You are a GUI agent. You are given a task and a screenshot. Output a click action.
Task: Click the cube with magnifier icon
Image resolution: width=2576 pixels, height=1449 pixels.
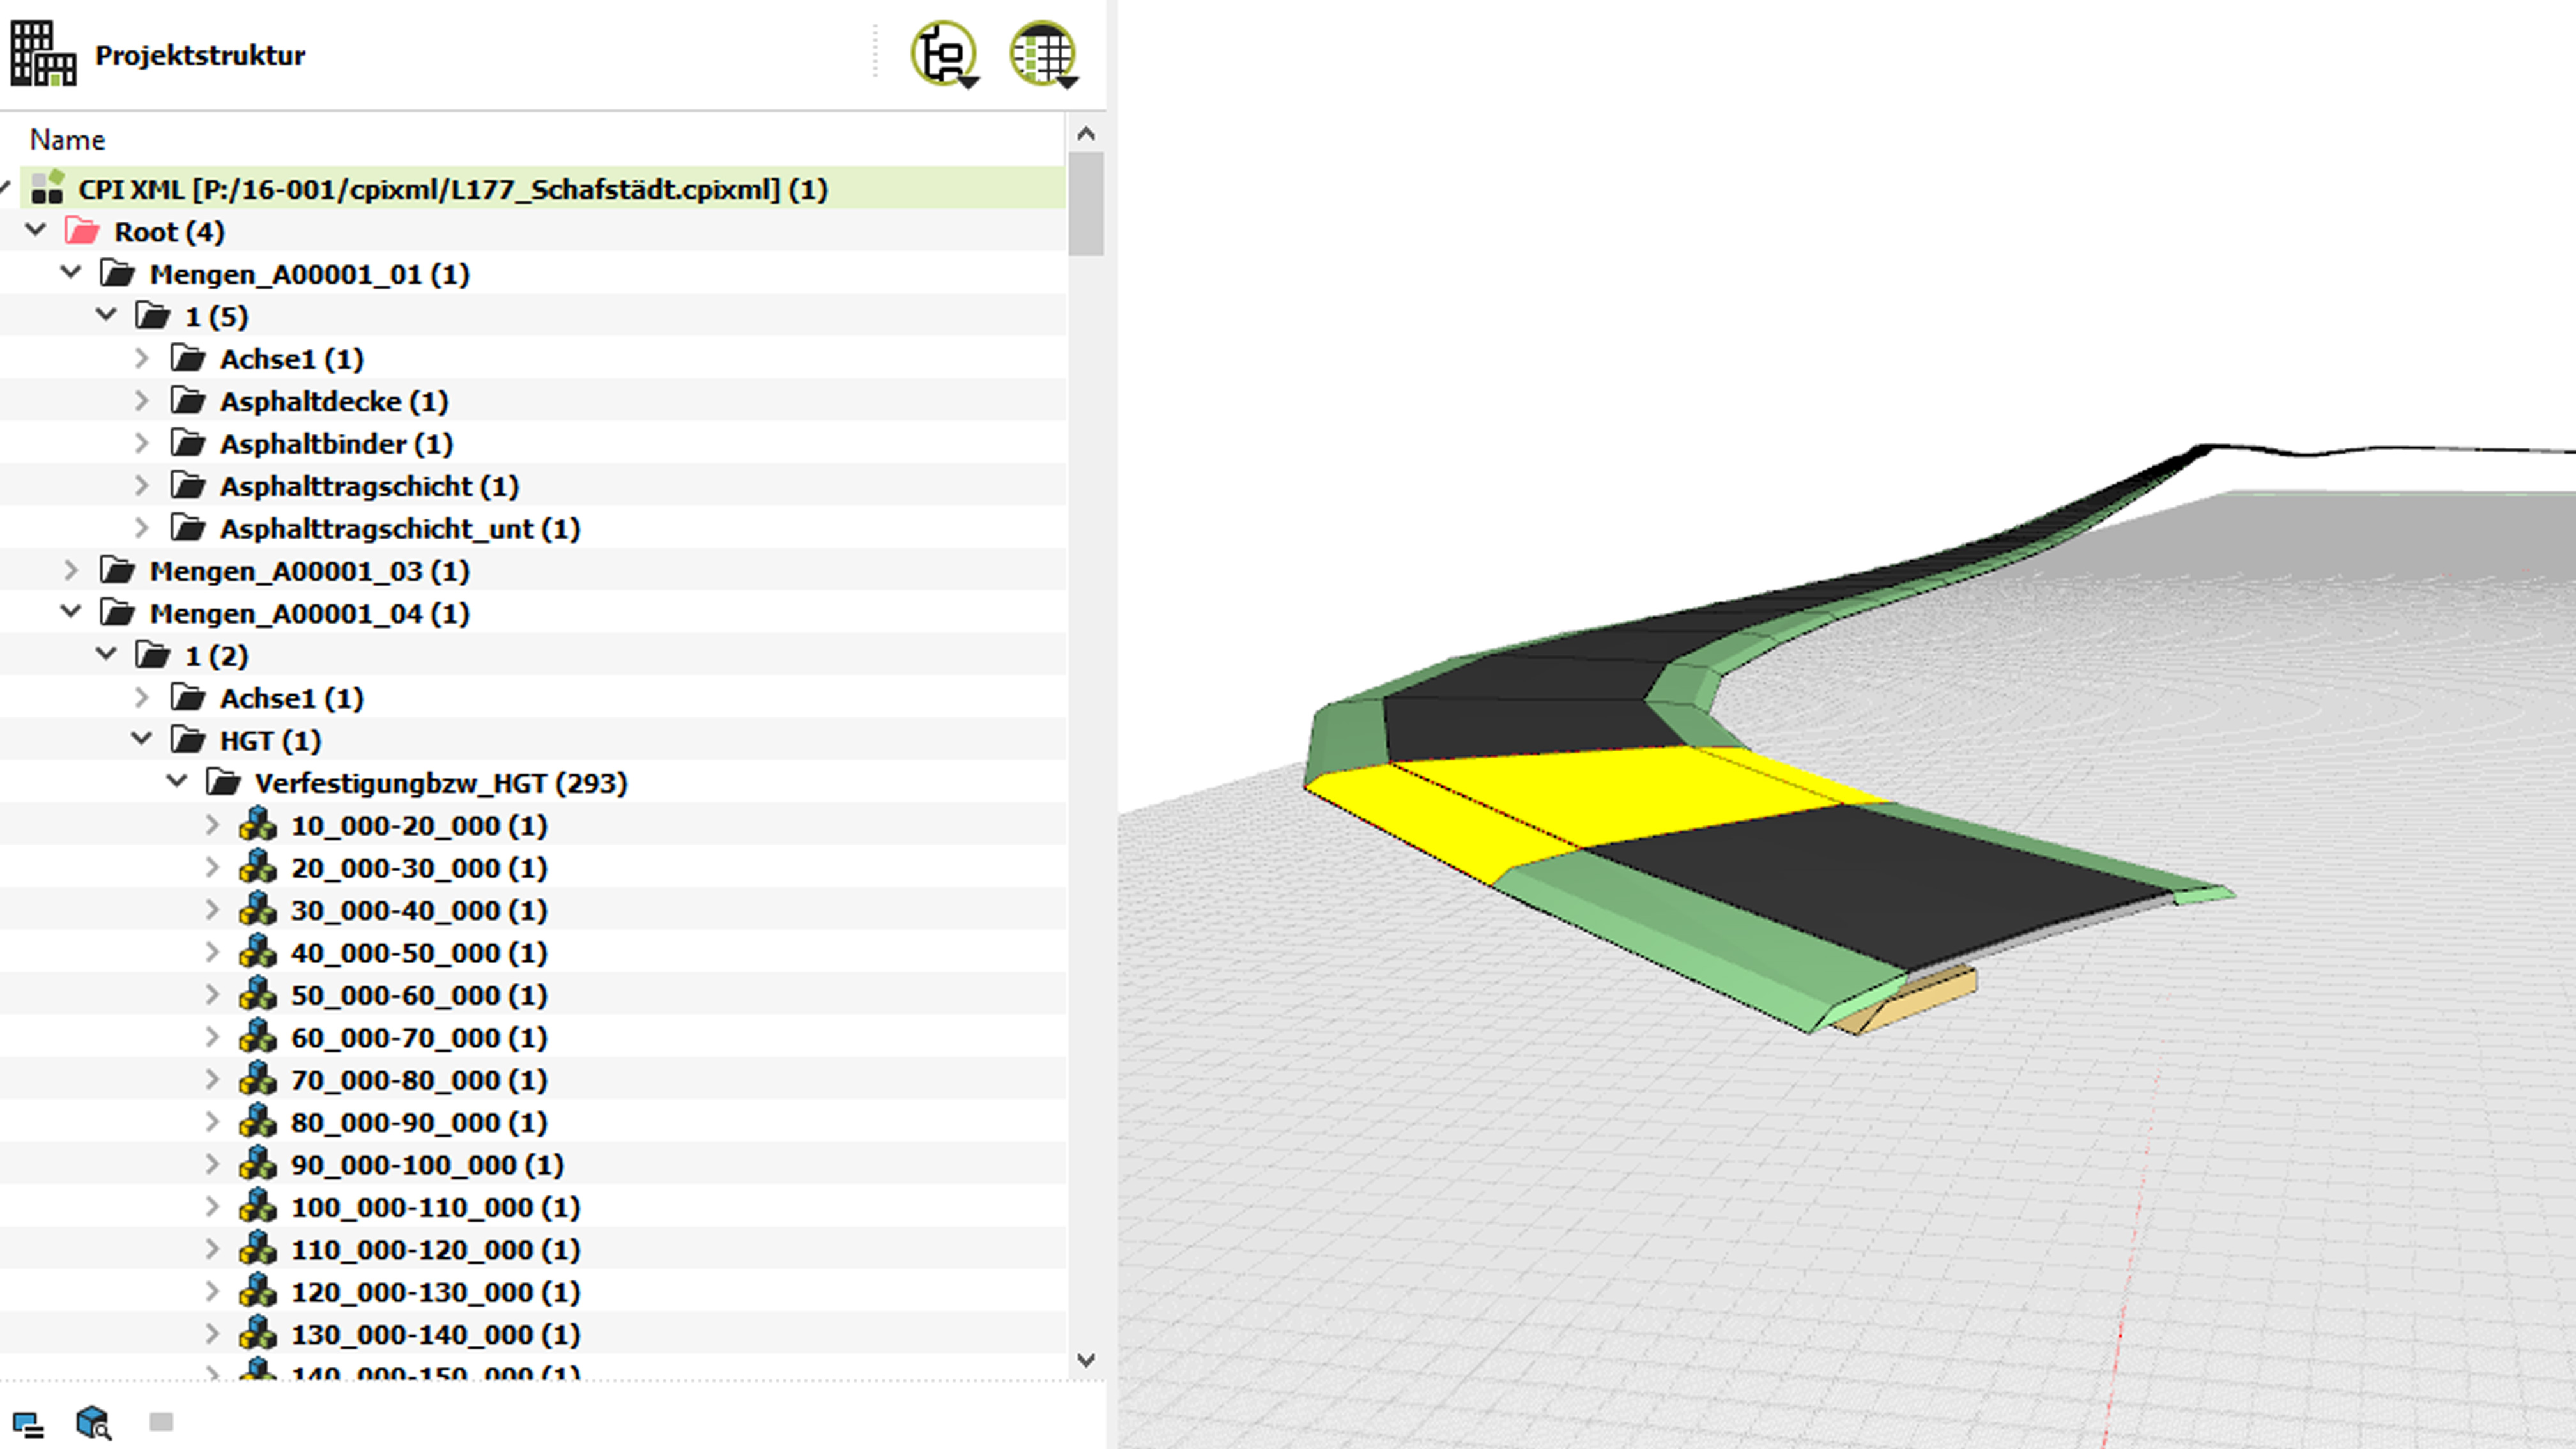[x=93, y=1422]
